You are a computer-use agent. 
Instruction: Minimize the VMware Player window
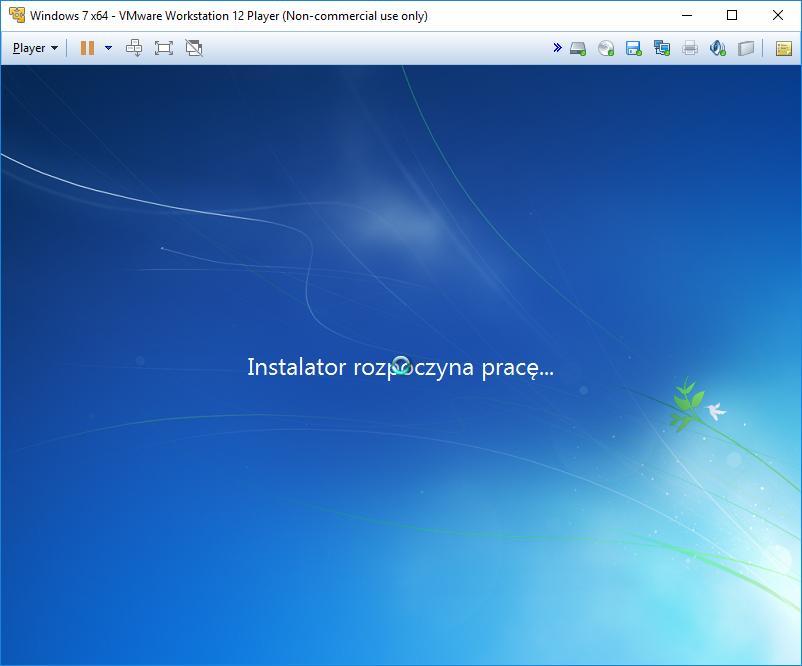tap(687, 15)
